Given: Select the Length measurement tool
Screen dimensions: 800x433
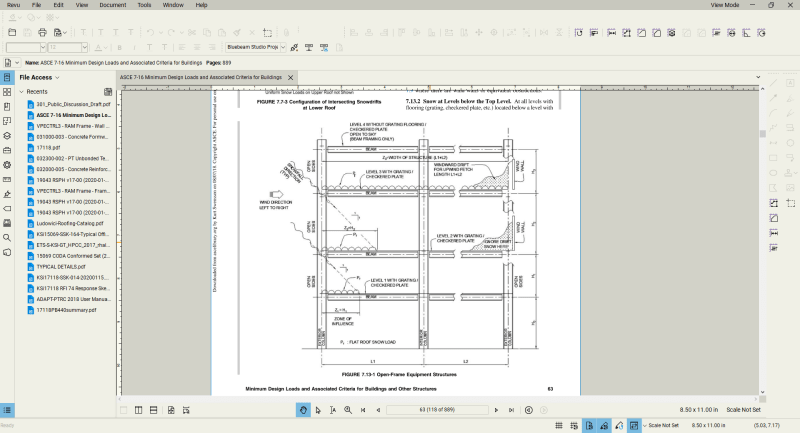Looking at the screenshot, I should tap(612, 33).
